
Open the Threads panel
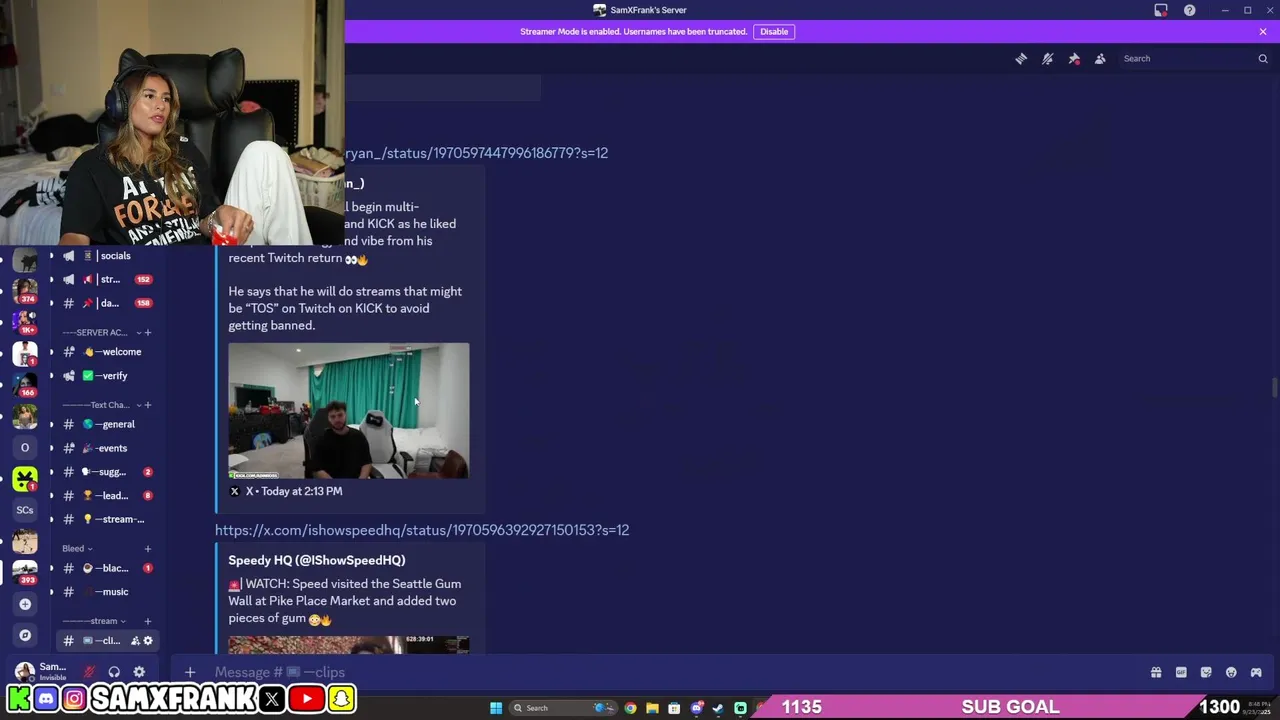[x=1021, y=58]
